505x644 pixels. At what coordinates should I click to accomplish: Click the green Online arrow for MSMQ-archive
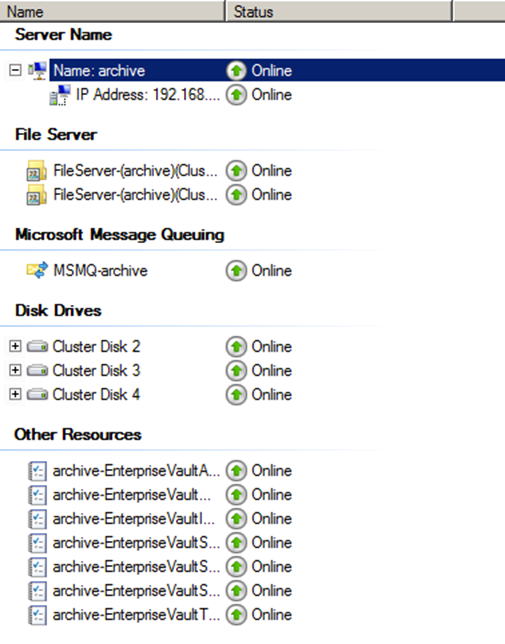(x=236, y=271)
